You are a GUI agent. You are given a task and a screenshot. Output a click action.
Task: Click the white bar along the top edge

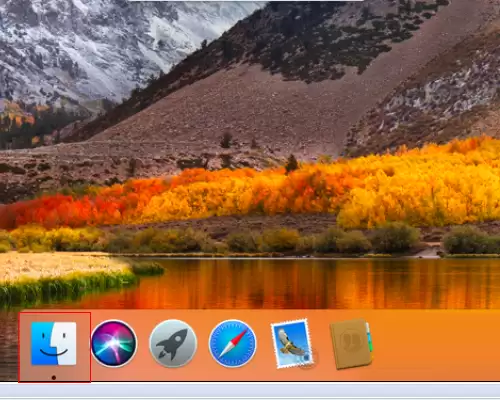tap(246, 1)
